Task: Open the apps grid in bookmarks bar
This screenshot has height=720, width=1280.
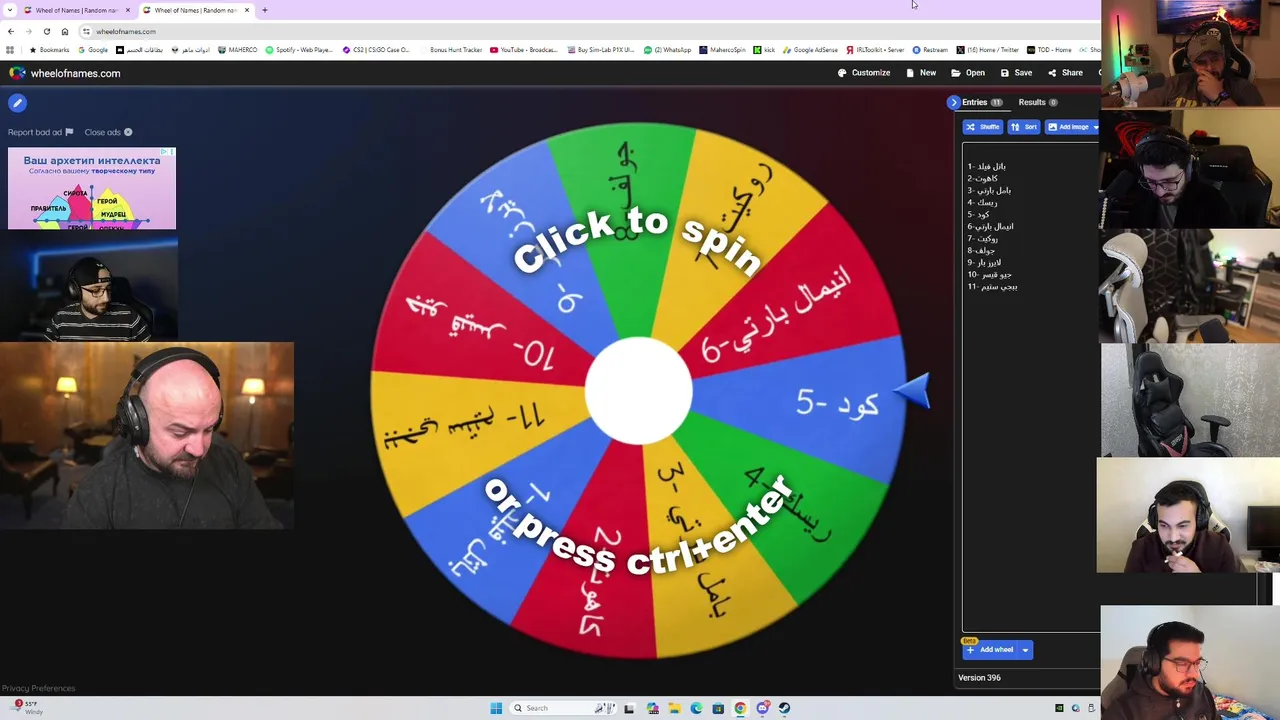Action: coord(10,50)
